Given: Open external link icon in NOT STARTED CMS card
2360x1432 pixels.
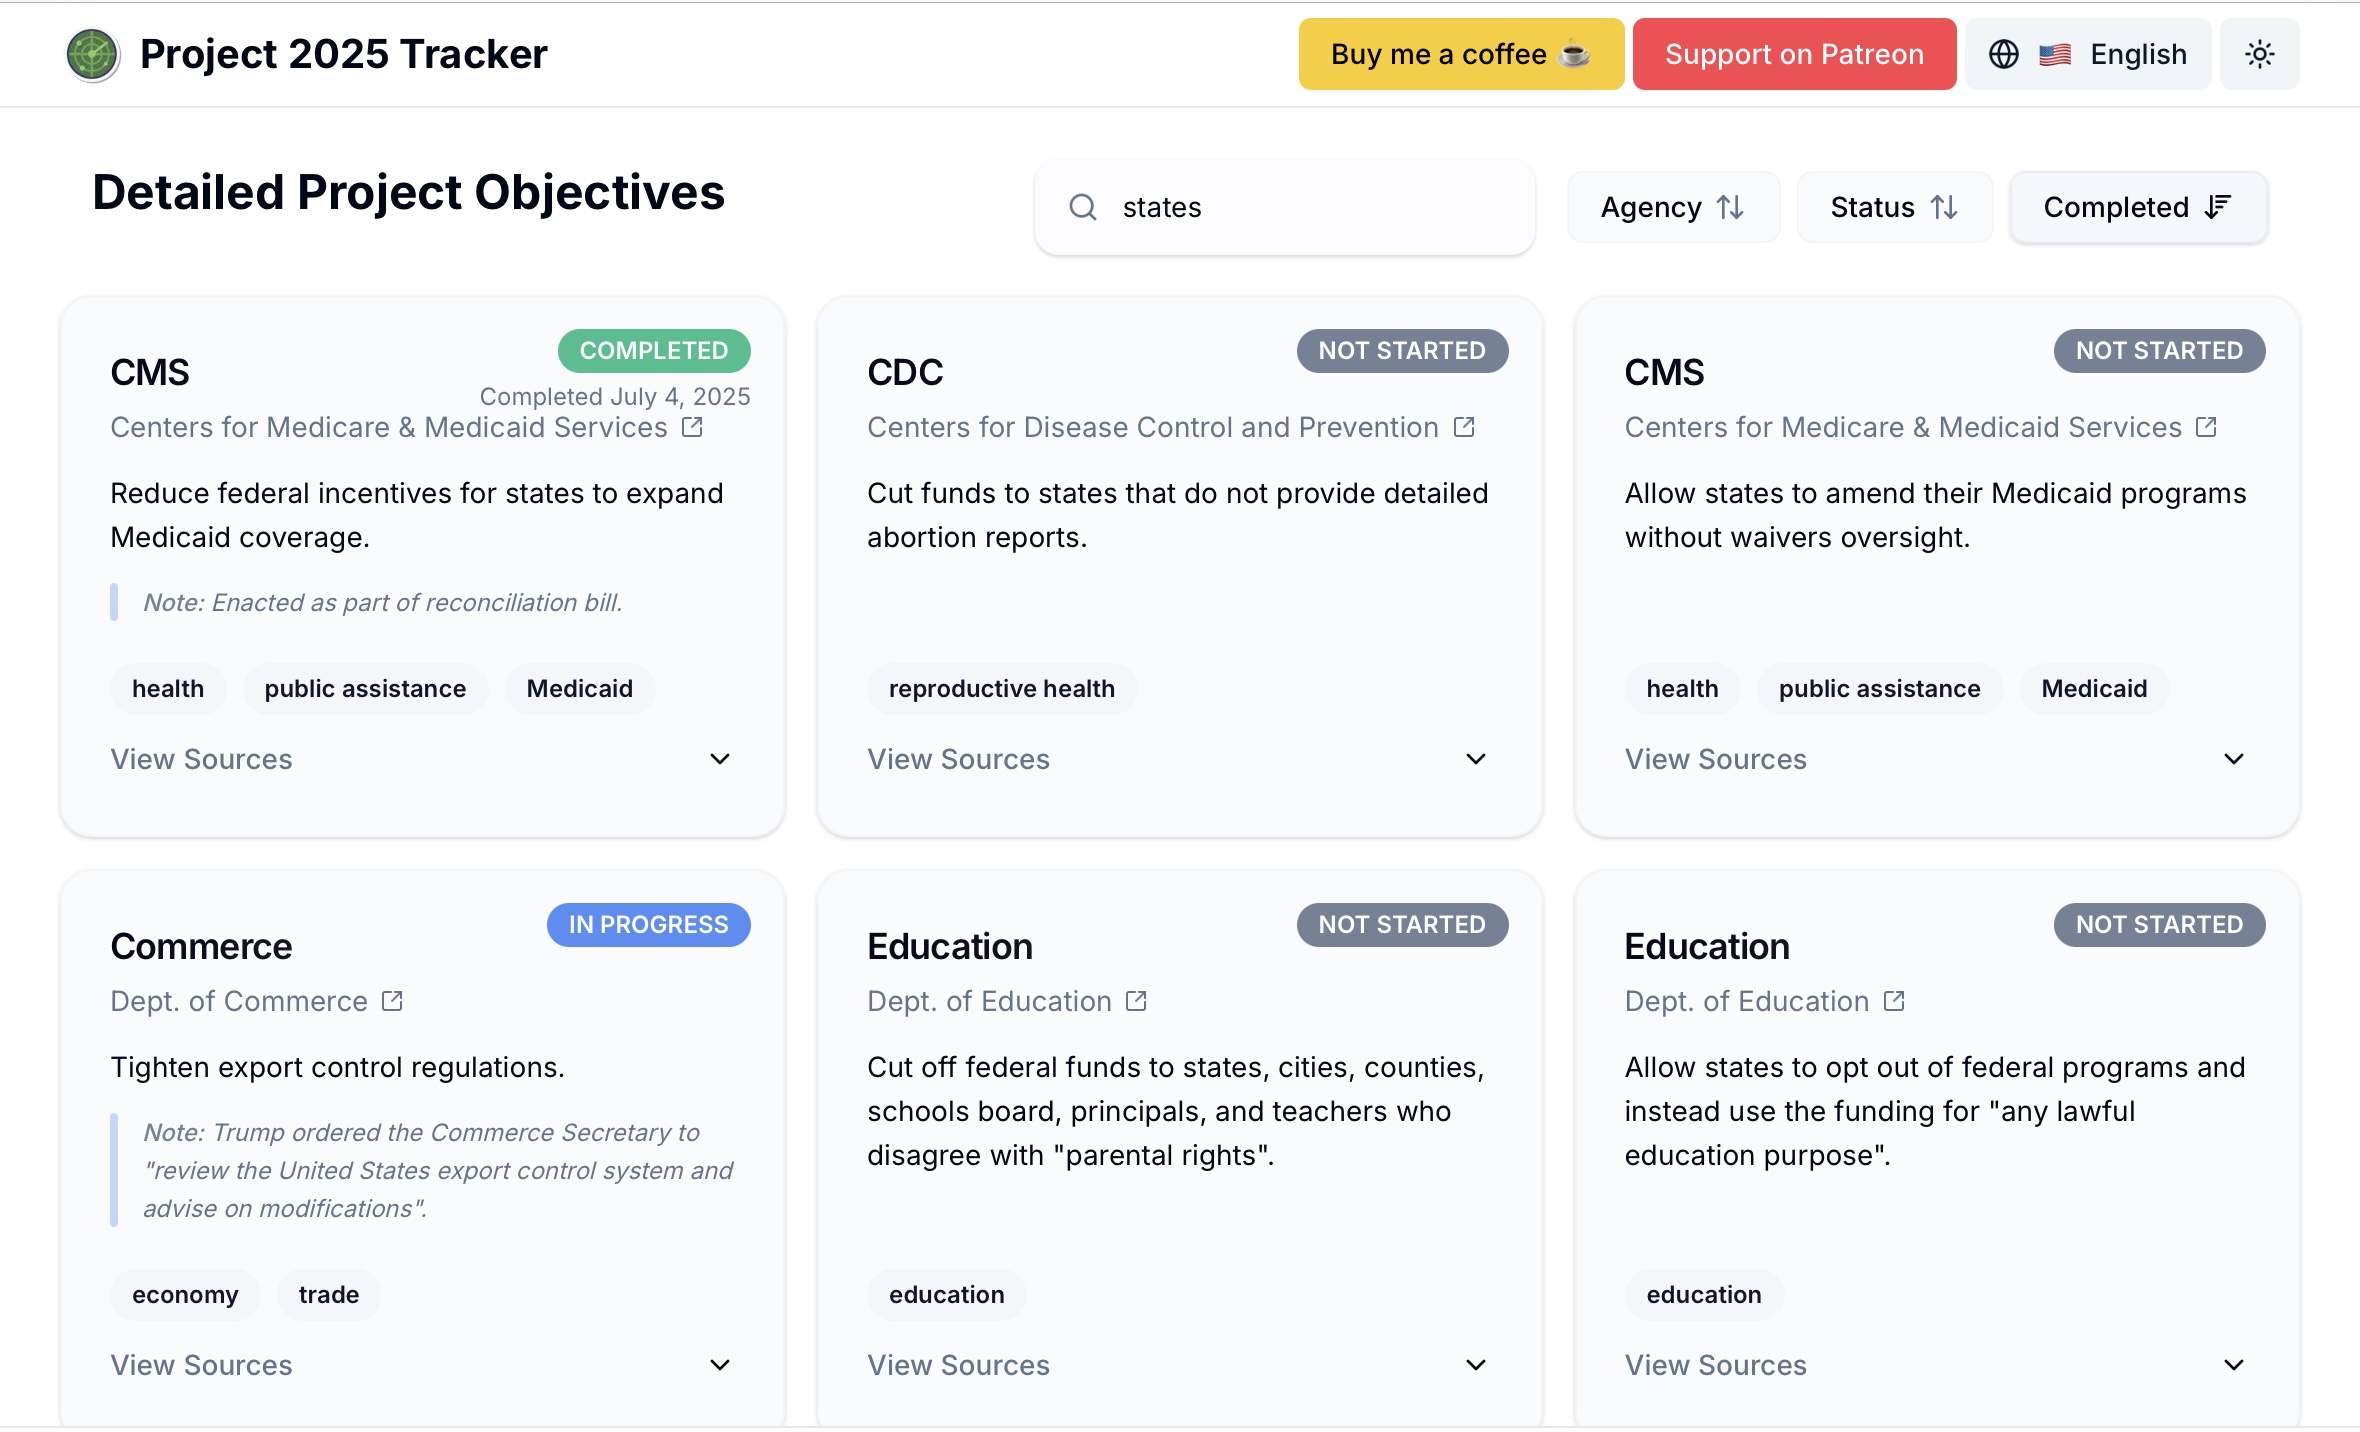Looking at the screenshot, I should pyautogui.click(x=2207, y=427).
